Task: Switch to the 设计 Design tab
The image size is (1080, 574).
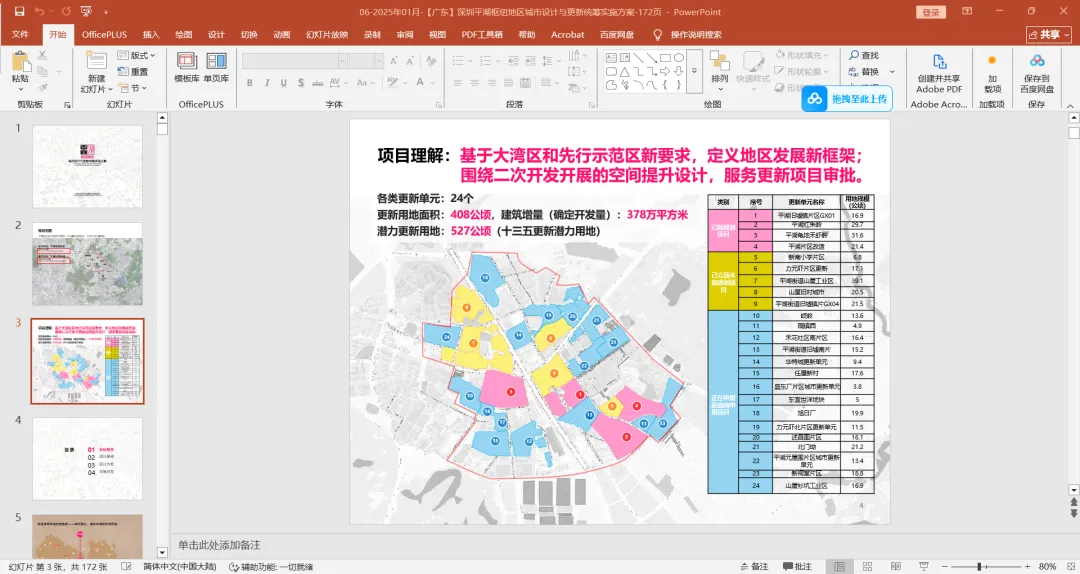Action: click(x=216, y=34)
